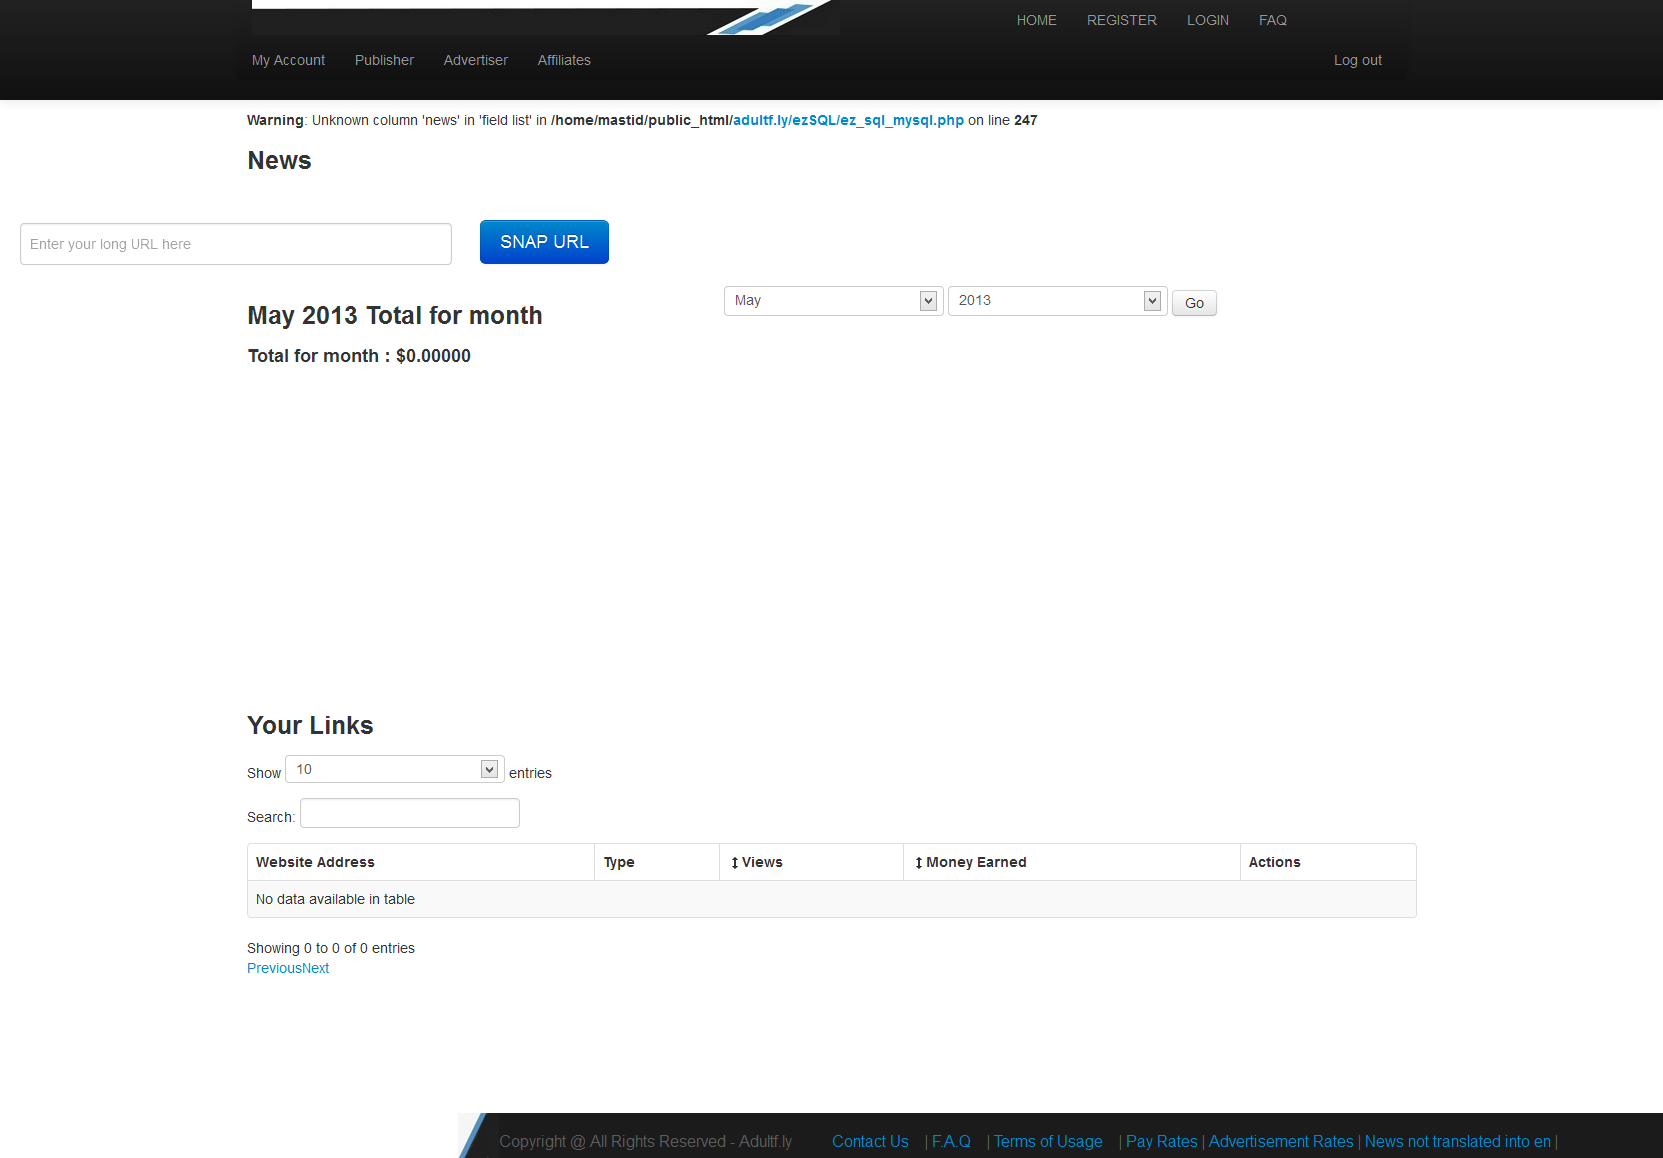Click 'Showing 0 to 0 of 0 entries' text
1663x1158 pixels.
point(331,948)
